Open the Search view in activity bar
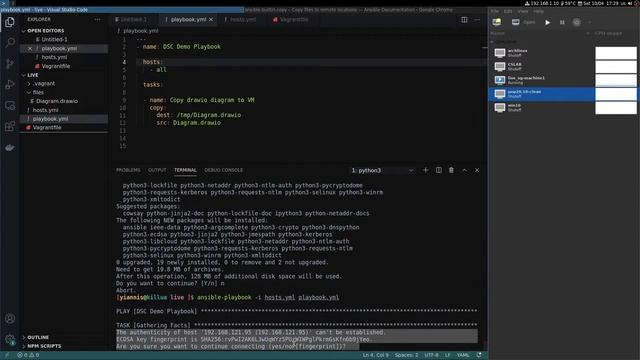The image size is (640, 360). coord(10,42)
